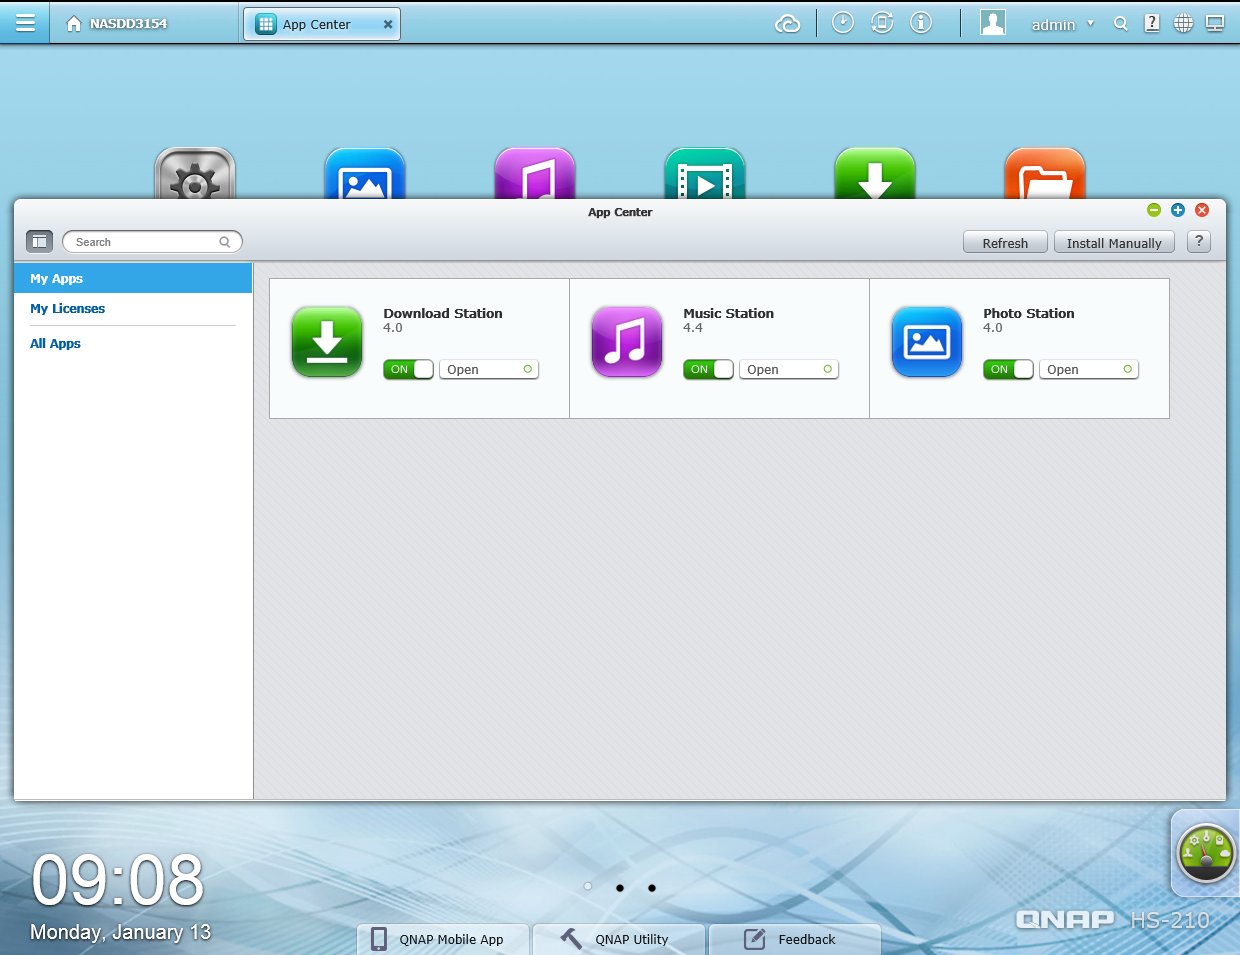Turn off the Music Station ON switch
Viewport: 1240px width, 955px height.
[708, 369]
